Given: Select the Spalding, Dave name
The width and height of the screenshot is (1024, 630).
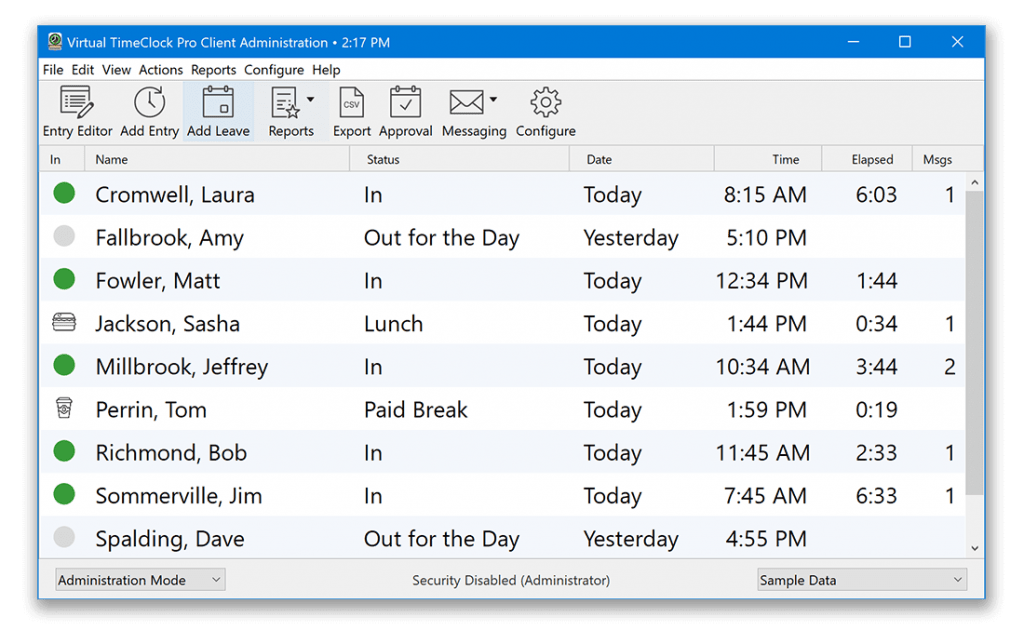Looking at the screenshot, I should click(170, 539).
